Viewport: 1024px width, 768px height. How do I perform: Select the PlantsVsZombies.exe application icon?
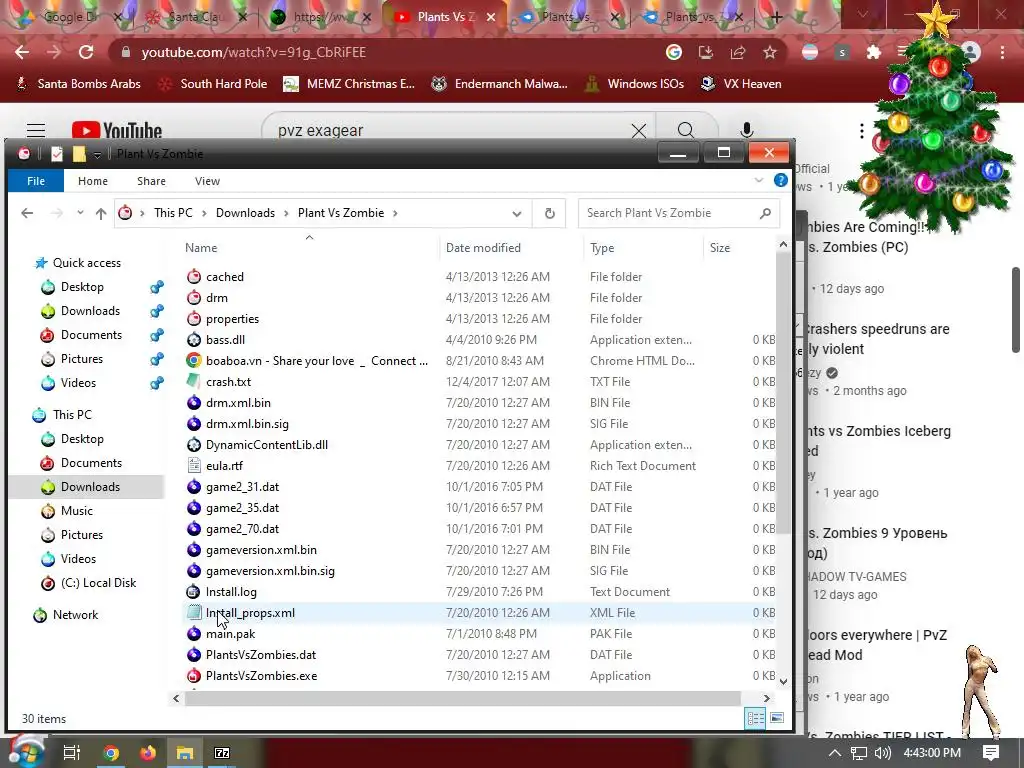click(194, 676)
